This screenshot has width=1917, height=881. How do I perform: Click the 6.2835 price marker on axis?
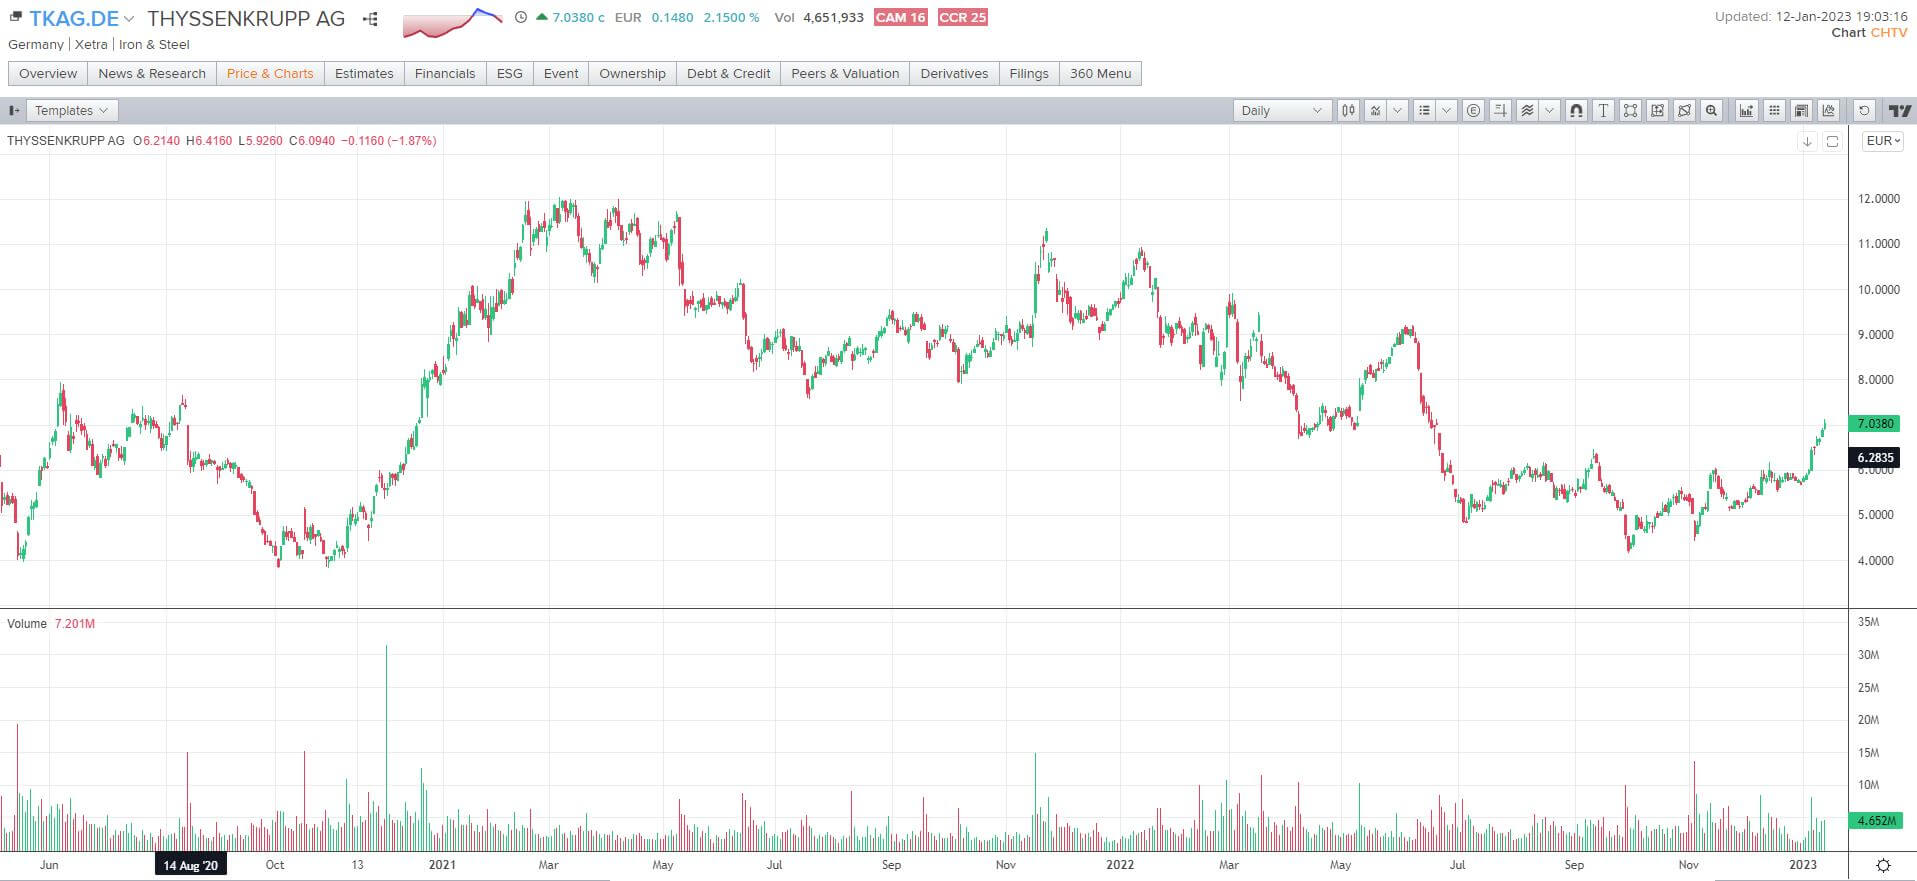(x=1875, y=458)
